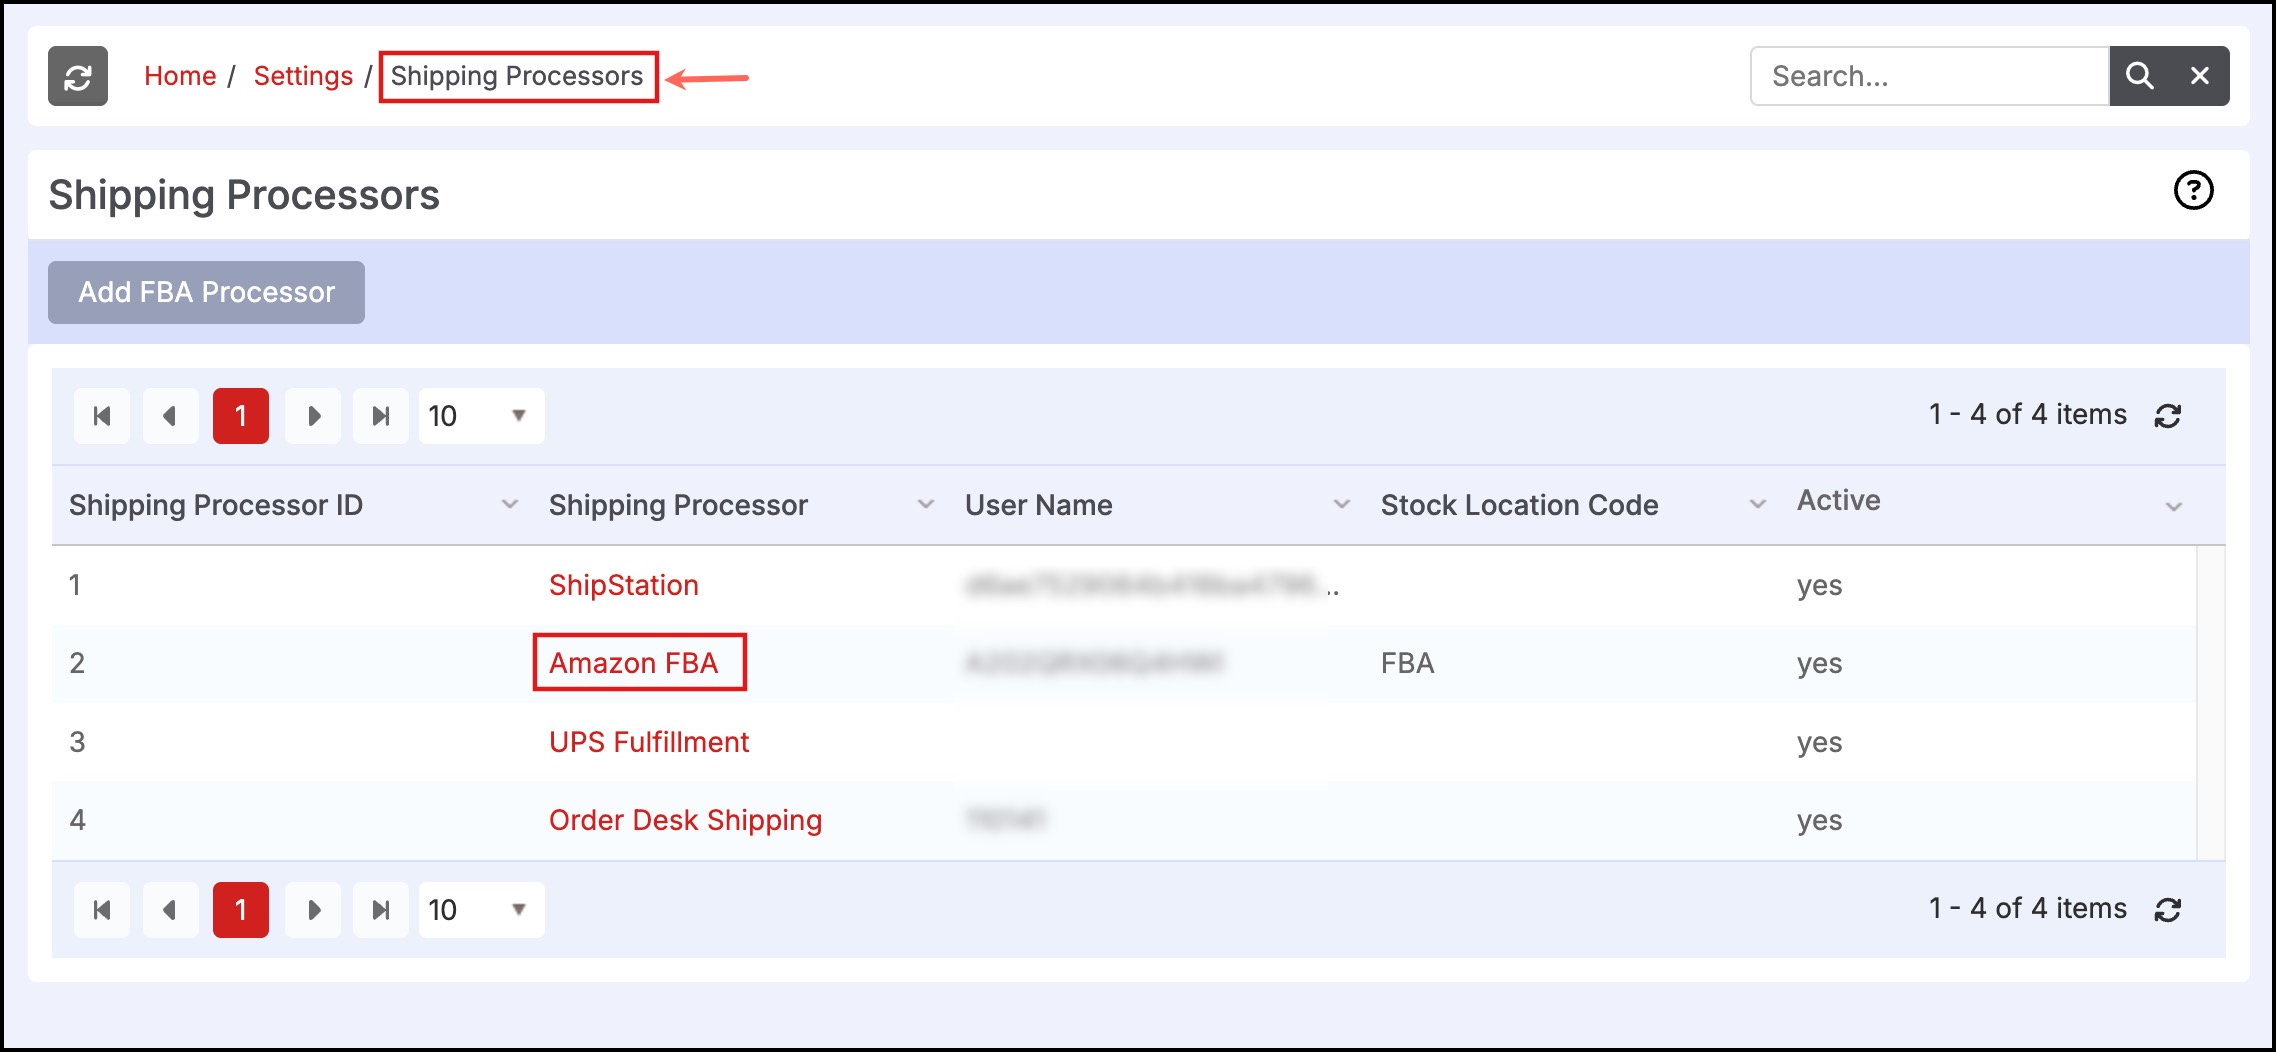The width and height of the screenshot is (2276, 1052).
Task: Click ID cell '2' of Amazon FBA row
Action: [77, 663]
